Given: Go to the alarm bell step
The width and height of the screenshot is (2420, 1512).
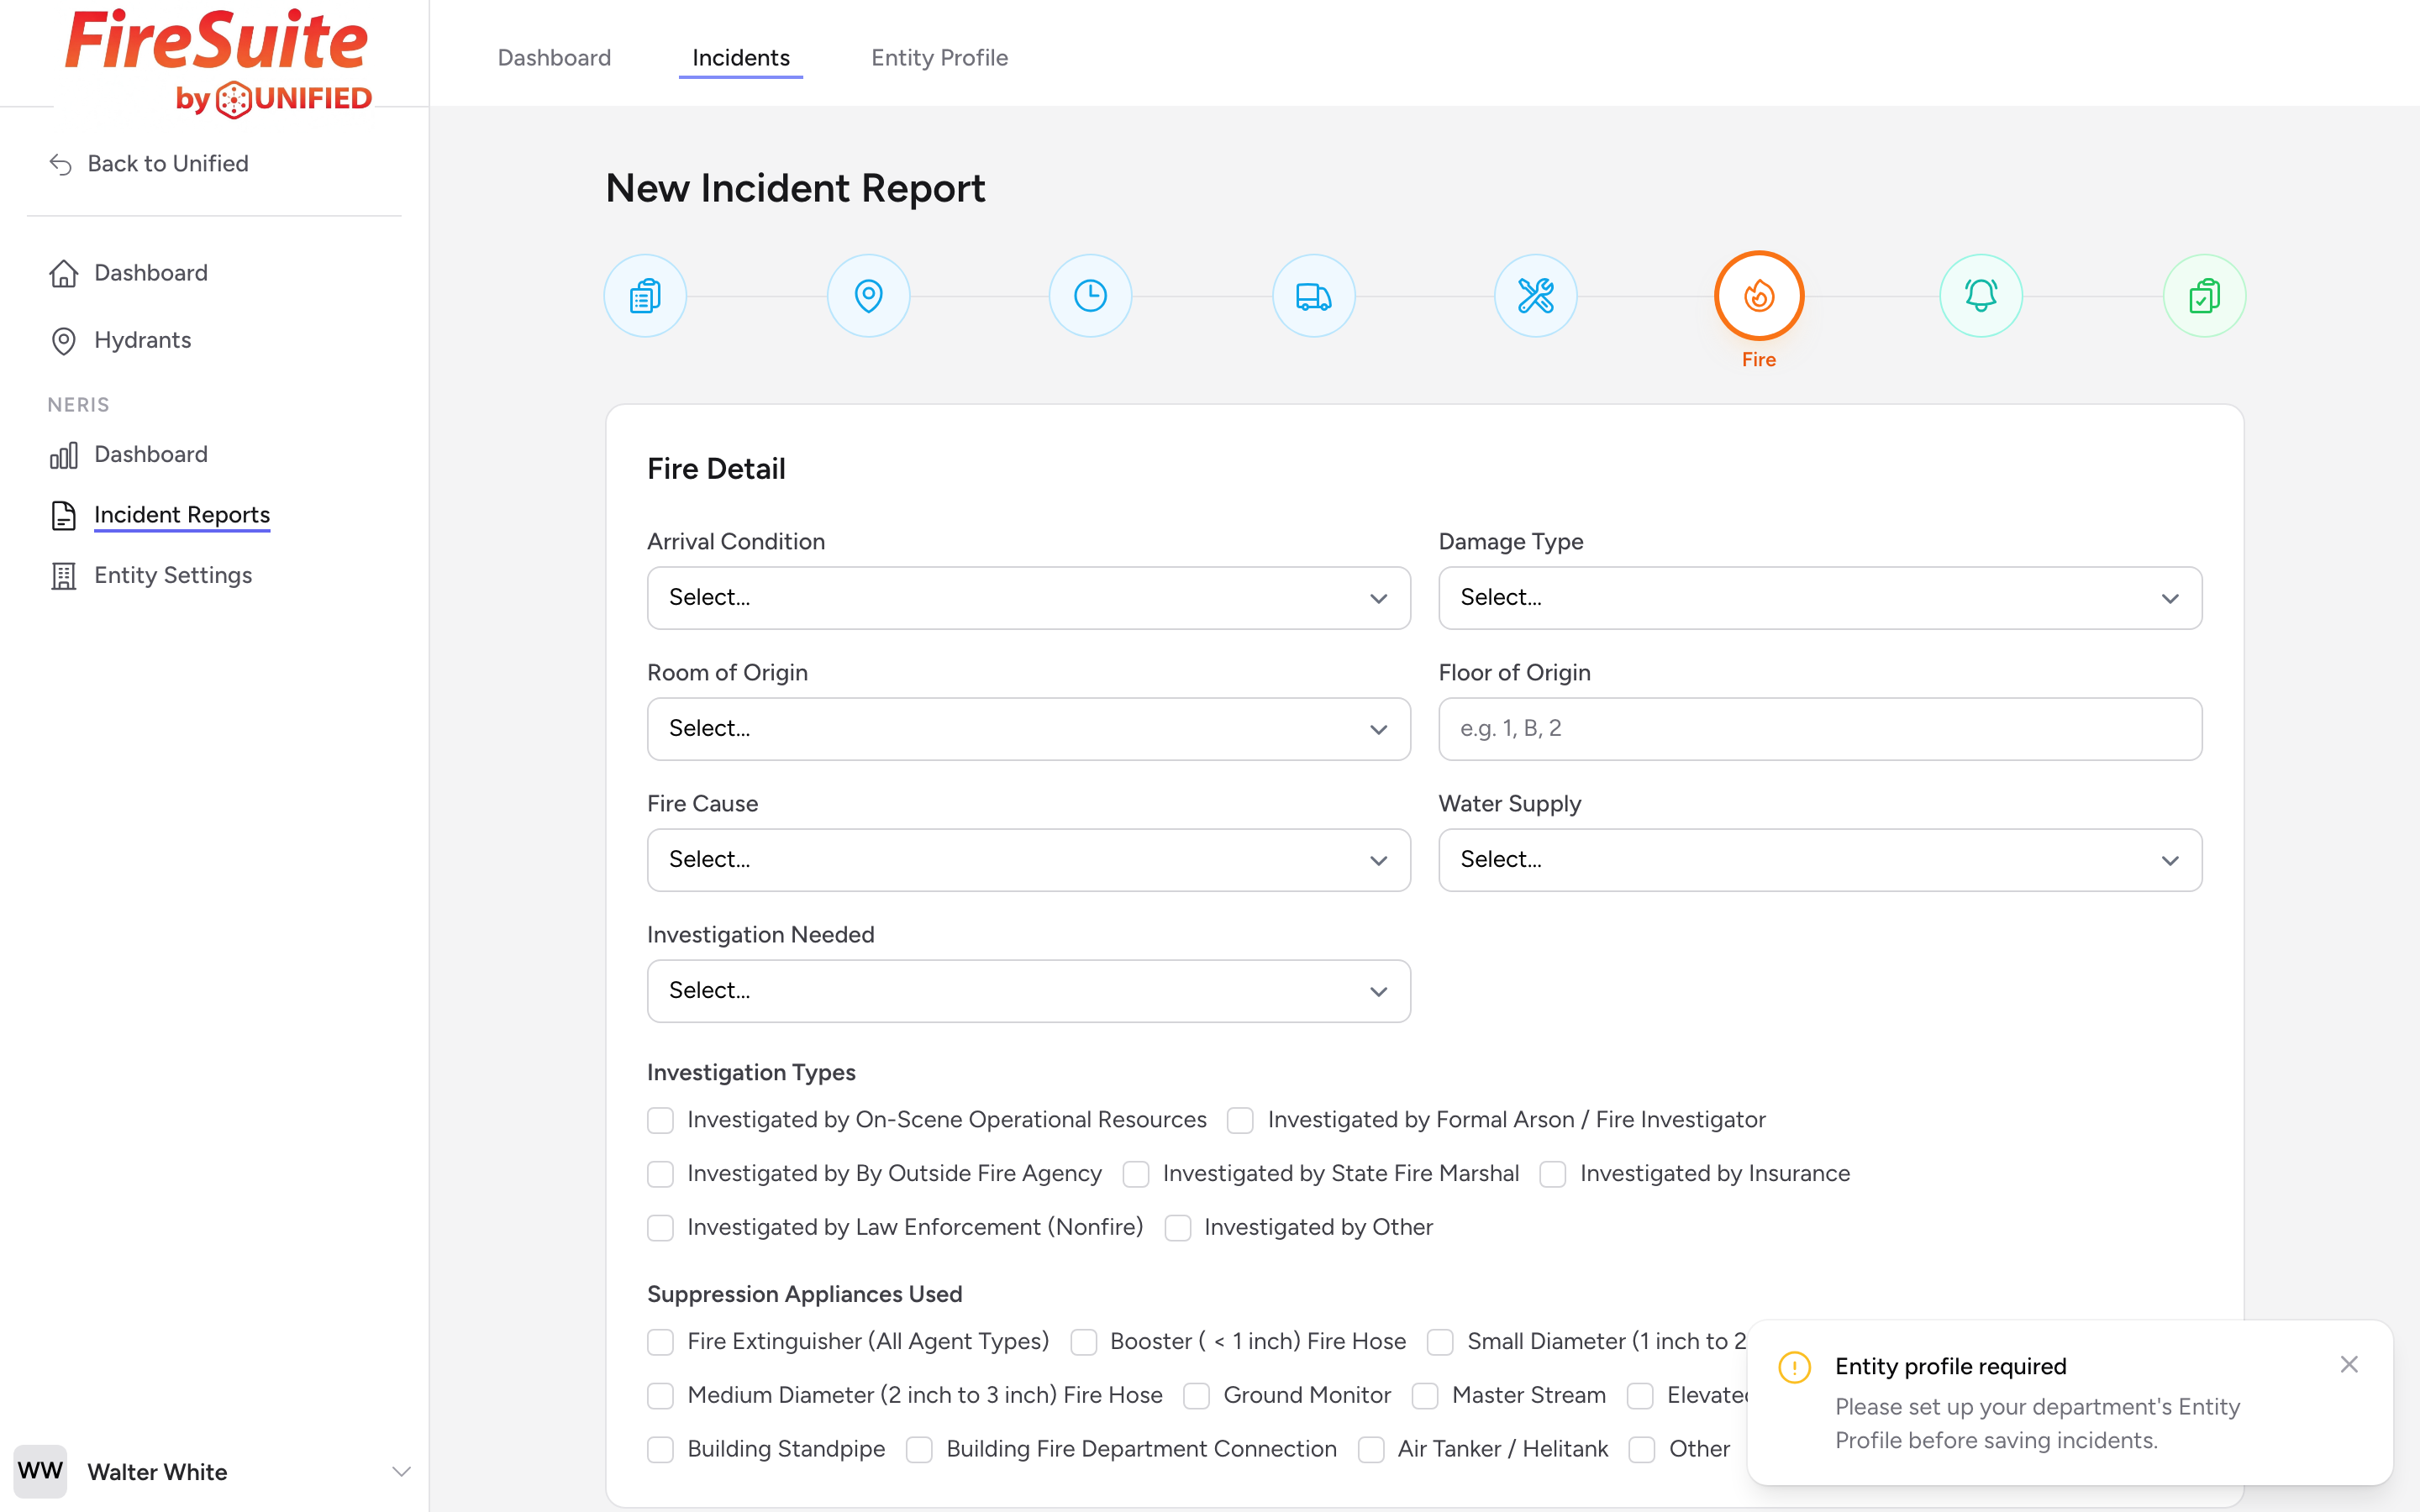Looking at the screenshot, I should click(1981, 296).
